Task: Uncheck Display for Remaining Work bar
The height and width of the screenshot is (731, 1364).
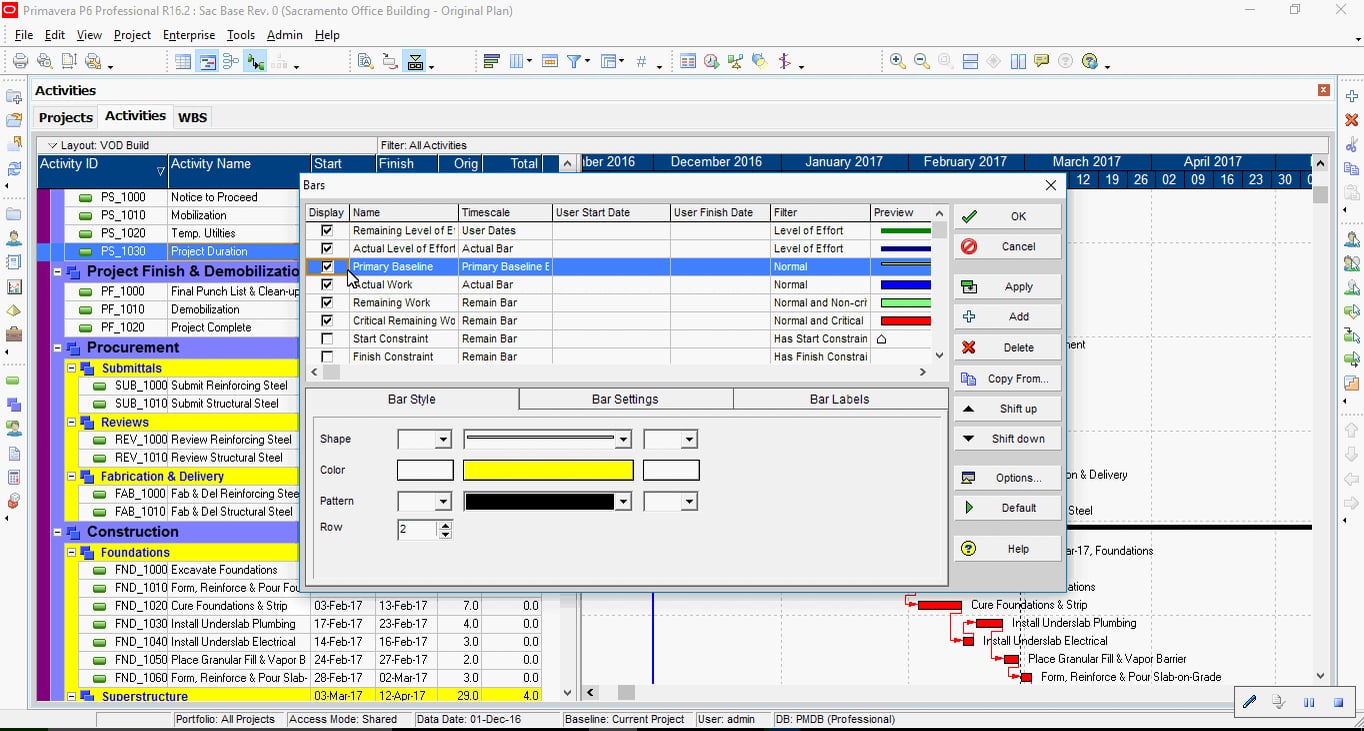Action: pyautogui.click(x=327, y=303)
